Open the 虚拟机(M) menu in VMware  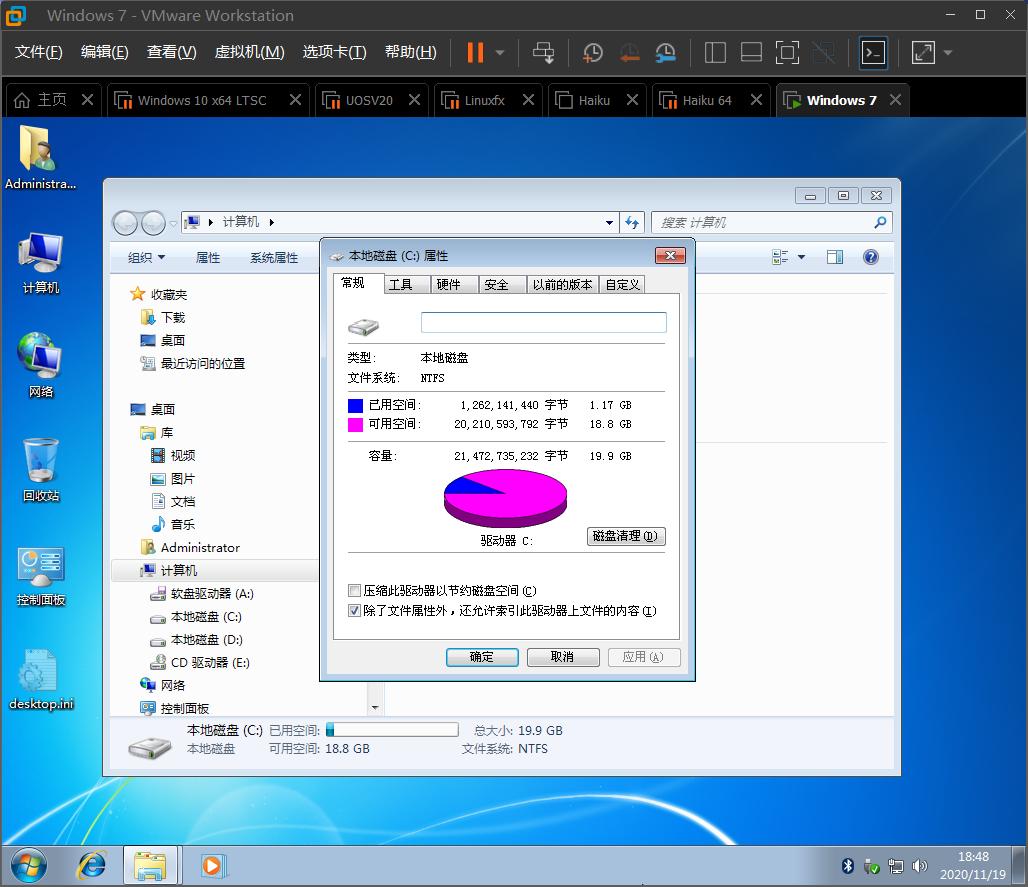[249, 52]
